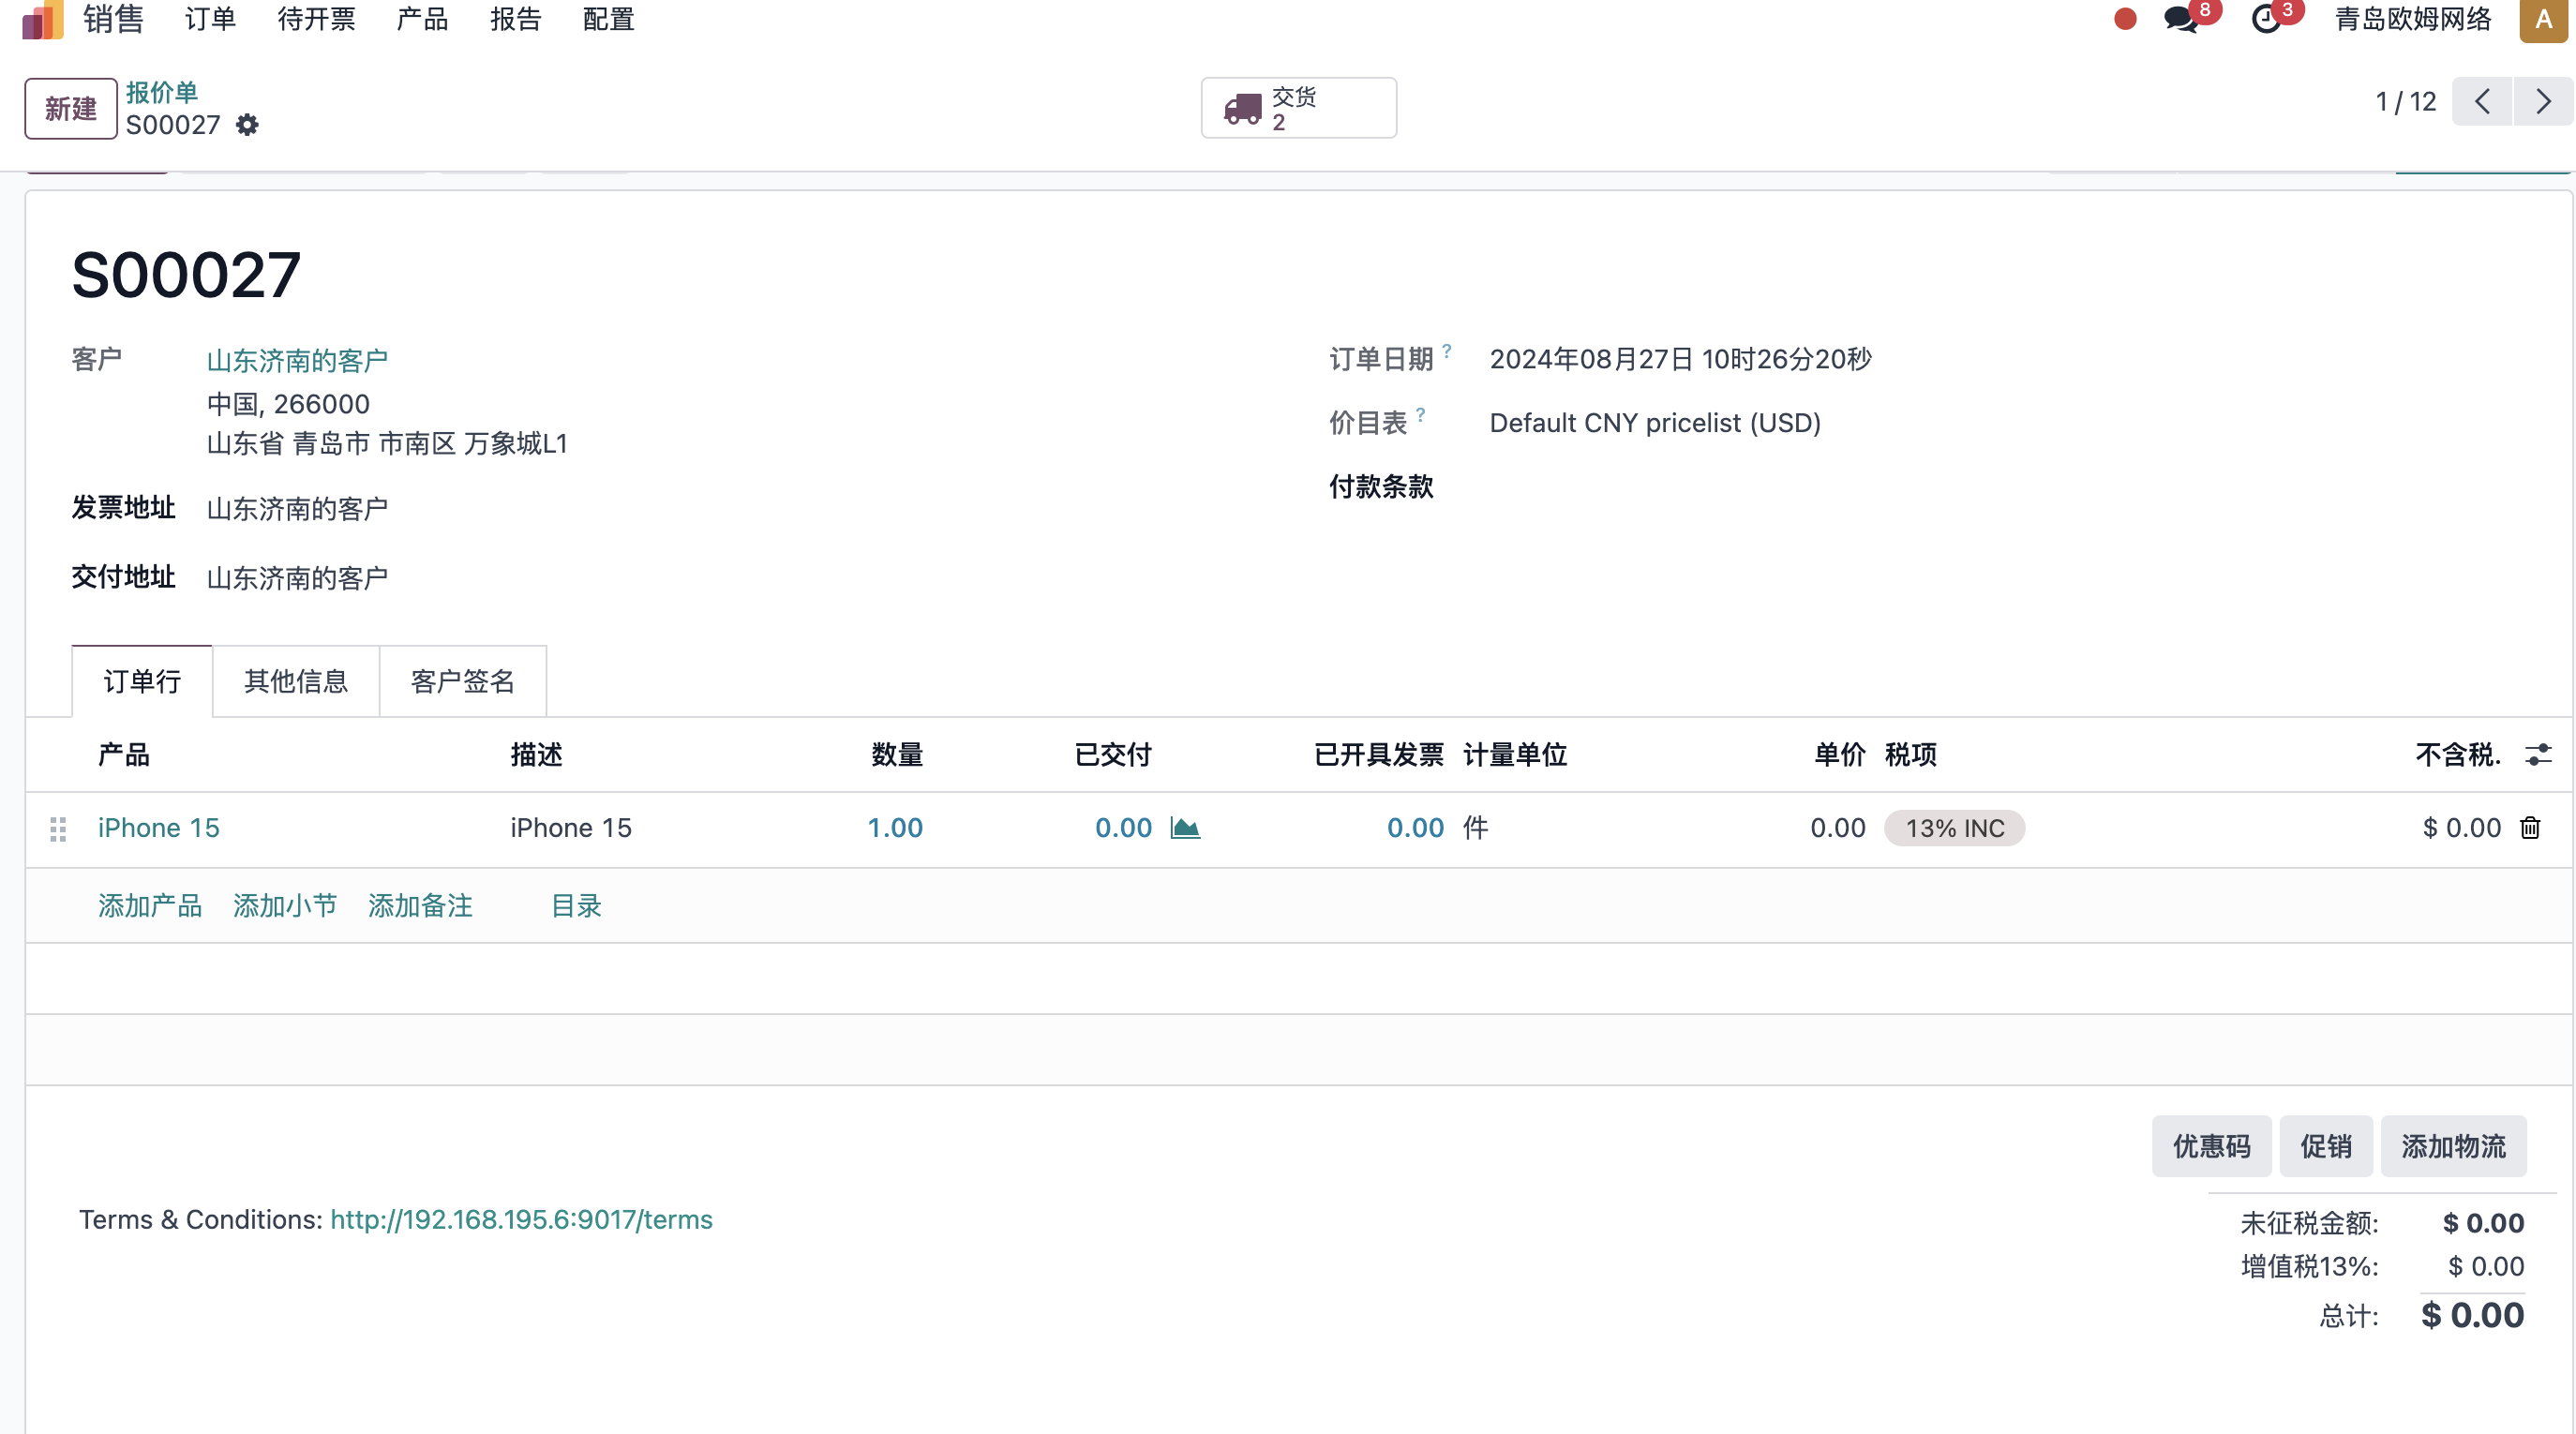This screenshot has width=2576, height=1434.
Task: Click the 价目表 help question mark
Action: 1420,415
